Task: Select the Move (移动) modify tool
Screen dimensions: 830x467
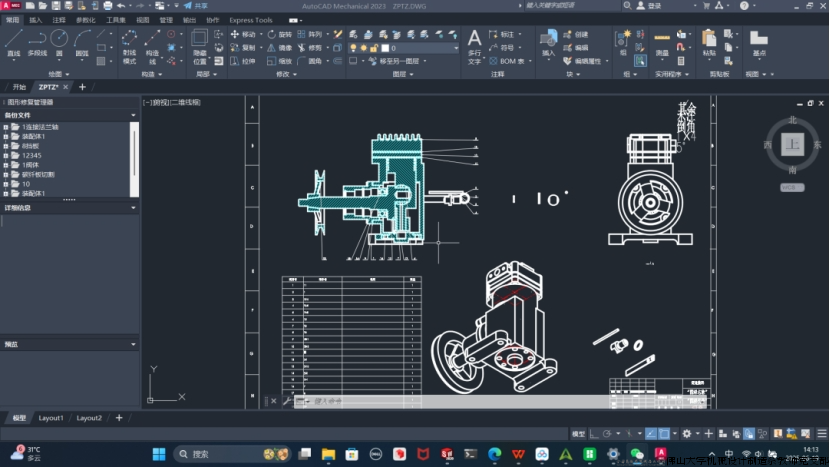Action: pyautogui.click(x=243, y=34)
